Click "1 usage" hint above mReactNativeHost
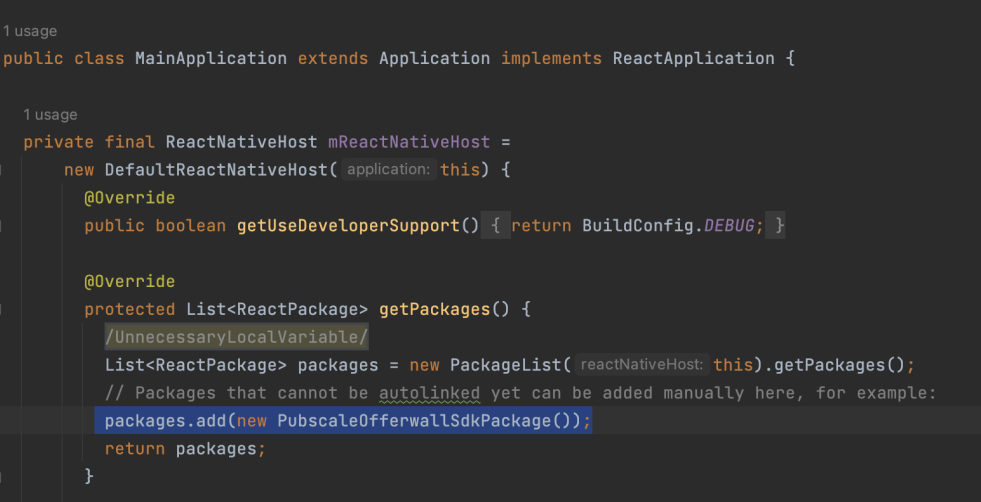This screenshot has width=981, height=502. pos(50,115)
